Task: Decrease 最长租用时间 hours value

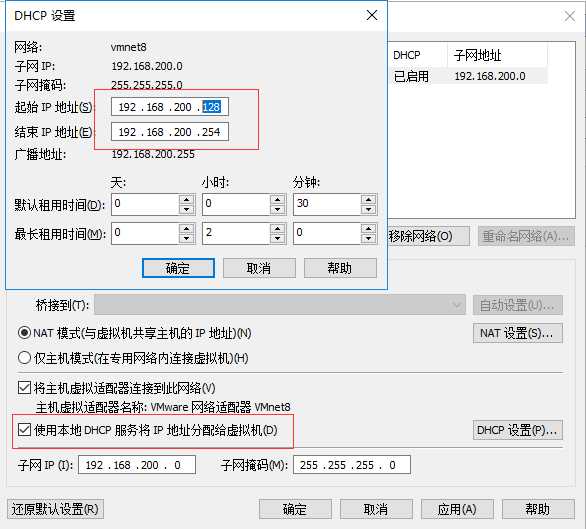Action: pos(277,238)
